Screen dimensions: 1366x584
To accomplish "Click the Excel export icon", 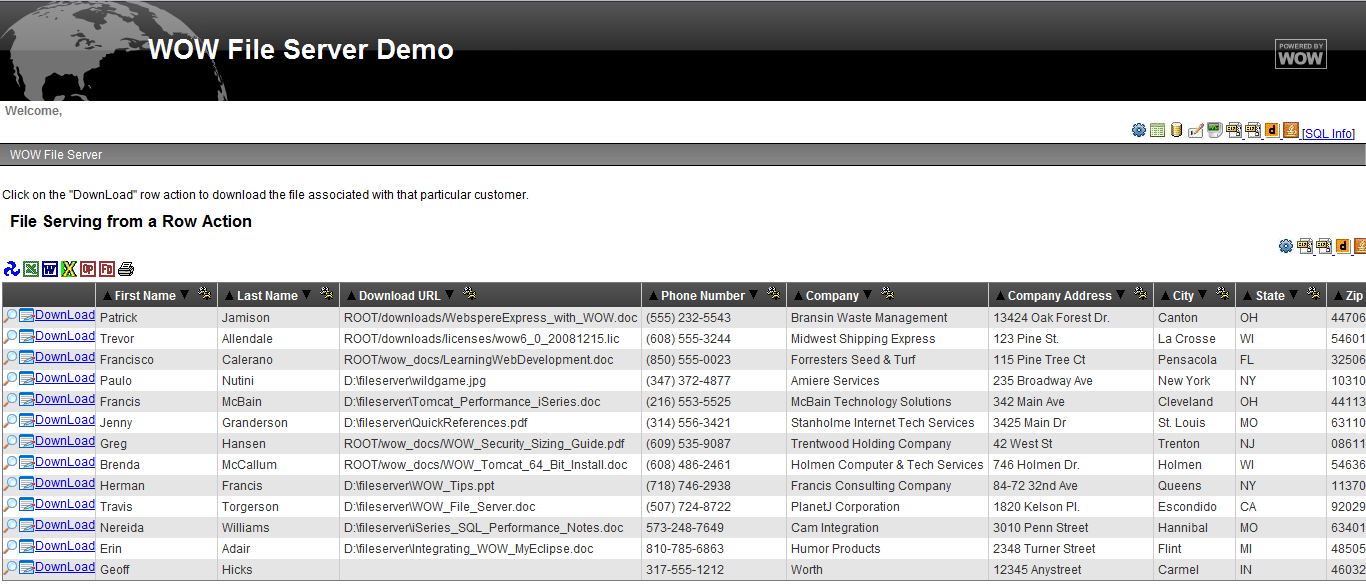I will coord(31,269).
